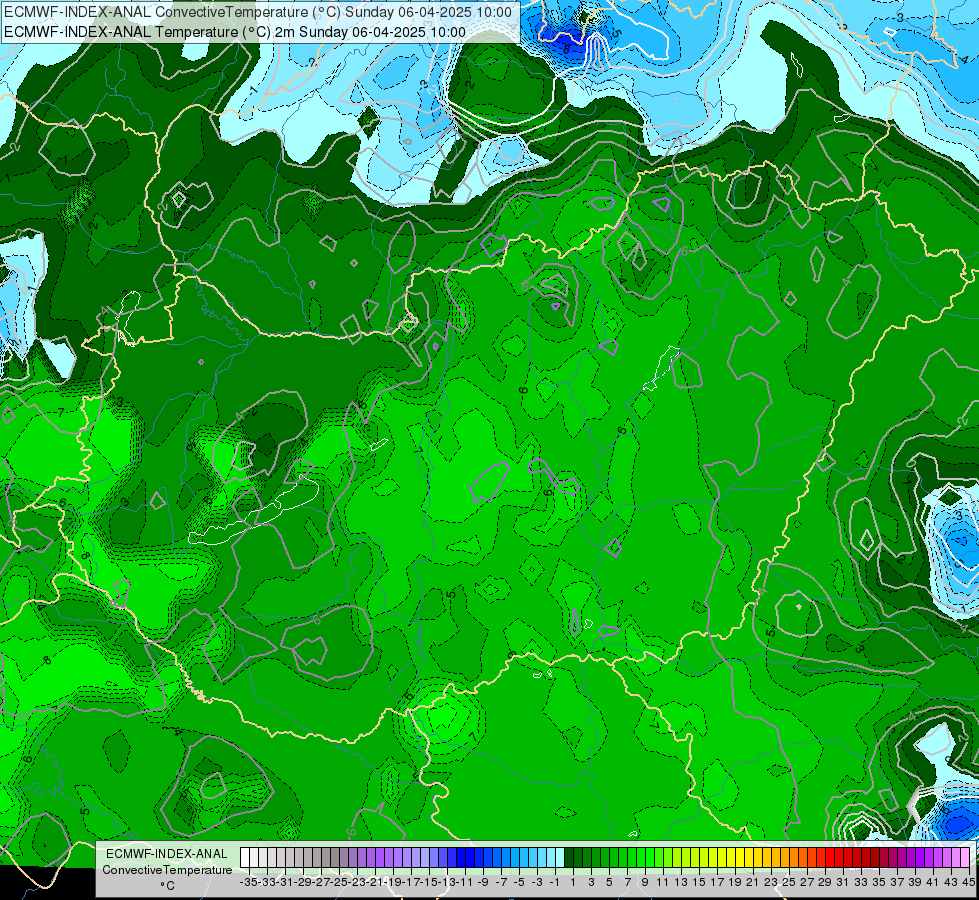The height and width of the screenshot is (900, 979).
Task: Click the legend value 31
Action: 842,882
